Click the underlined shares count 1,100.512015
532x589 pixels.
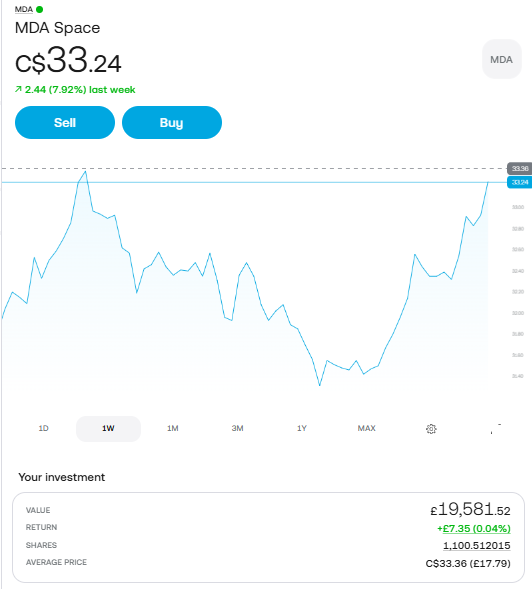(477, 545)
